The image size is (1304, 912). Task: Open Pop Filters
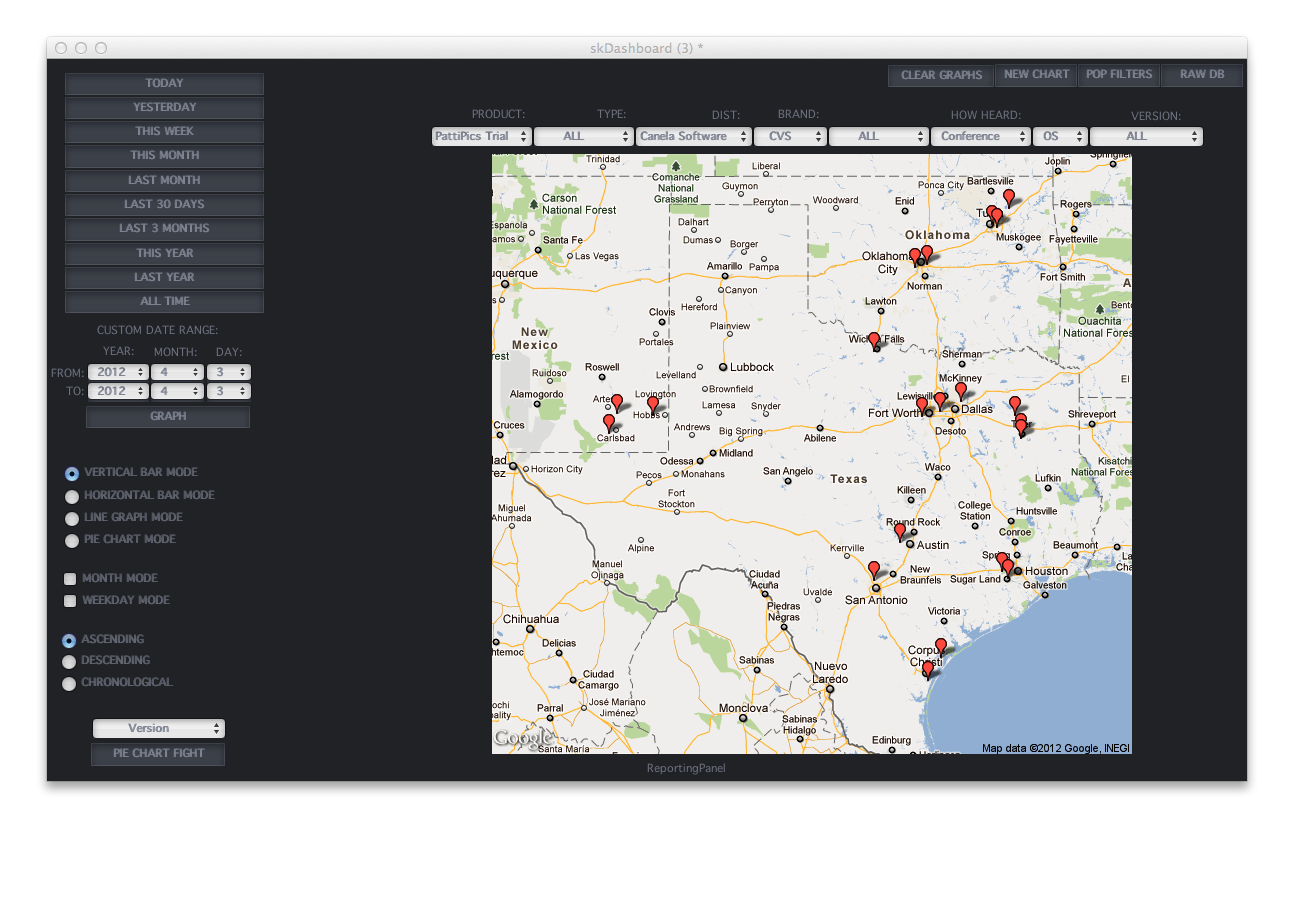[x=1120, y=75]
